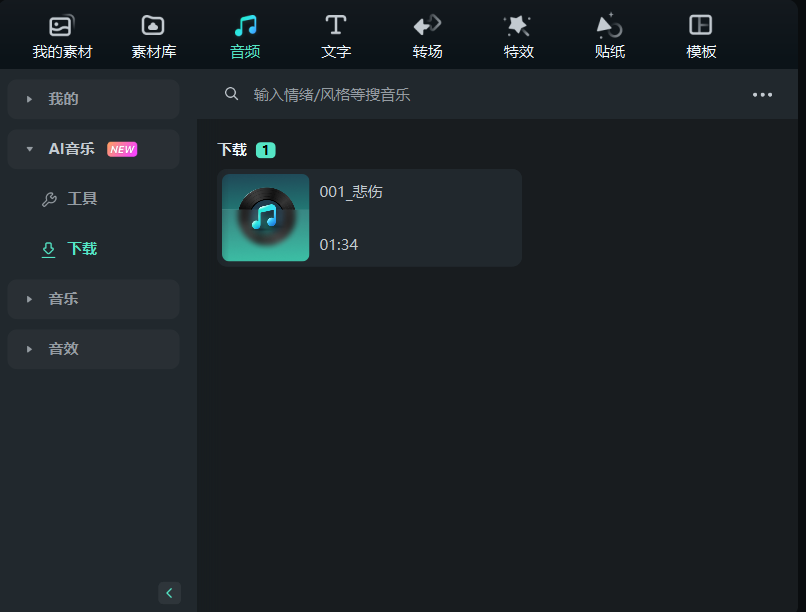This screenshot has height=612, width=806.
Task: Select the 001_悲伤 music thumbnail
Action: tap(265, 217)
